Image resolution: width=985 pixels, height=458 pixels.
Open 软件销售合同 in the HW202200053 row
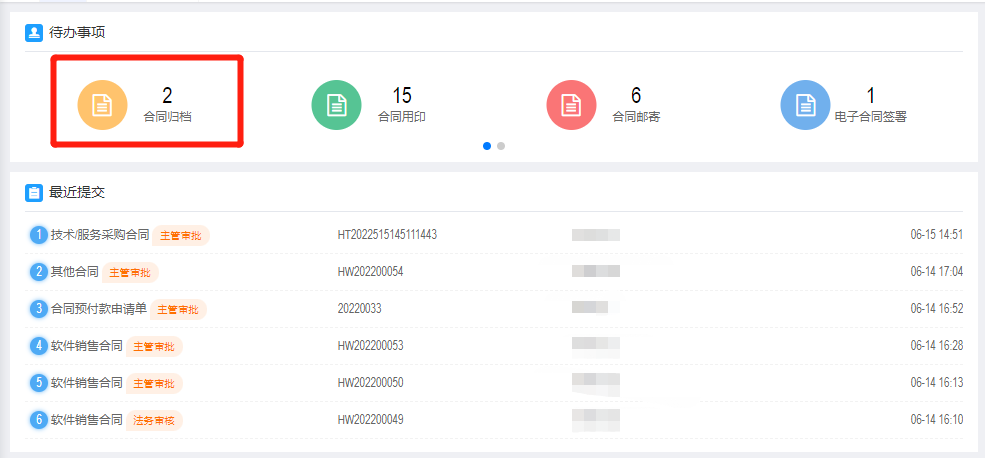pos(87,346)
